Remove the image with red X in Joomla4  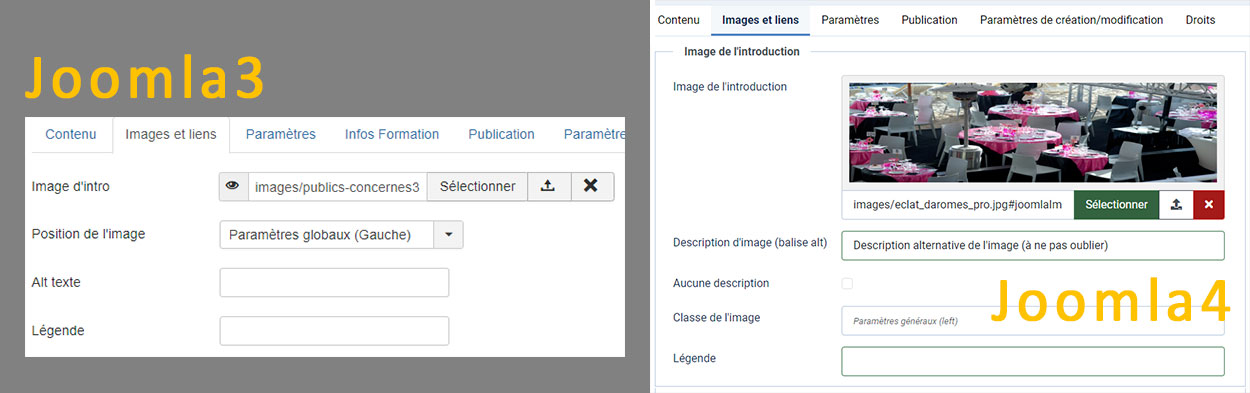[1209, 204]
